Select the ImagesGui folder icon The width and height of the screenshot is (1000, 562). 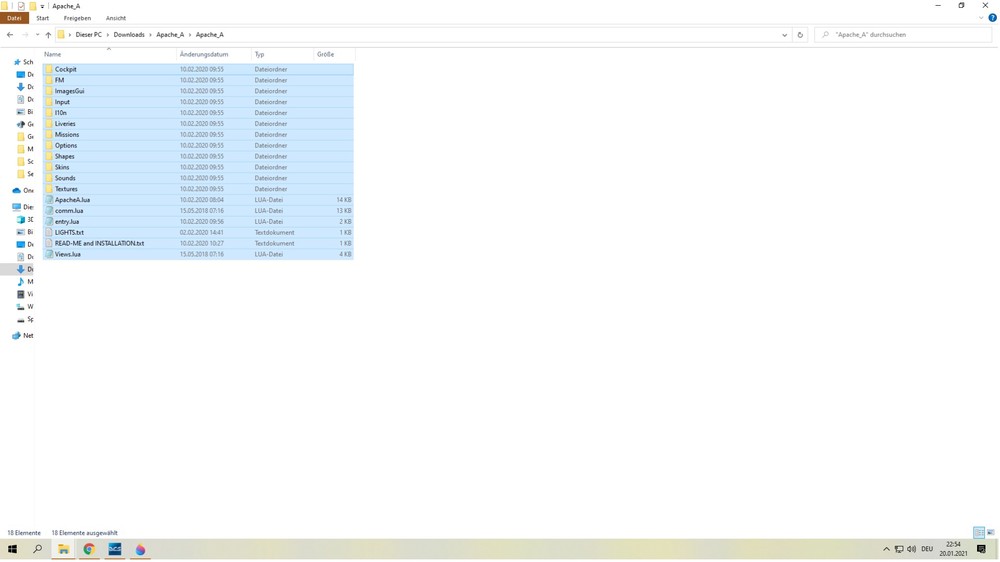pyautogui.click(x=49, y=91)
